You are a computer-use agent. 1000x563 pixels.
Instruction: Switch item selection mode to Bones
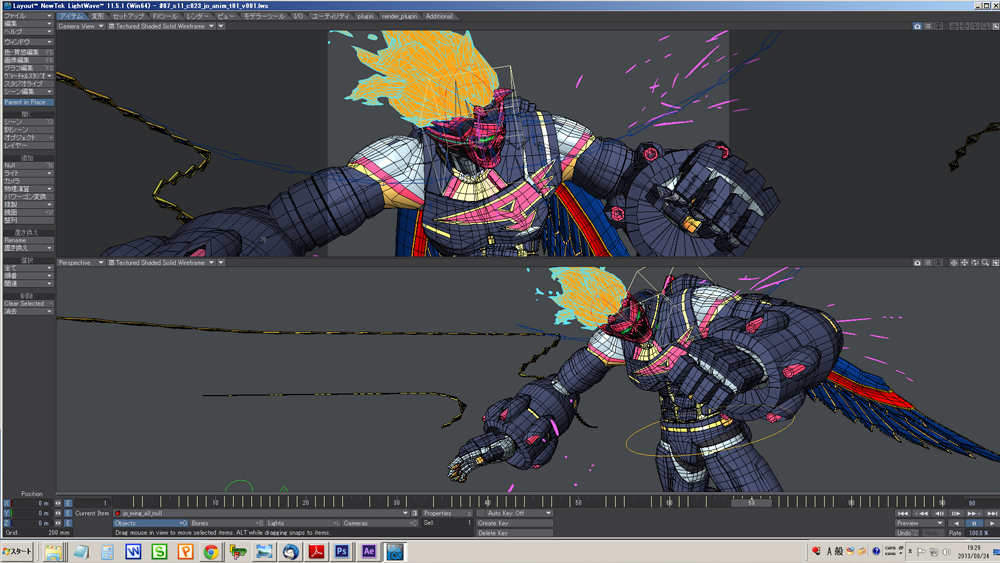tap(226, 523)
